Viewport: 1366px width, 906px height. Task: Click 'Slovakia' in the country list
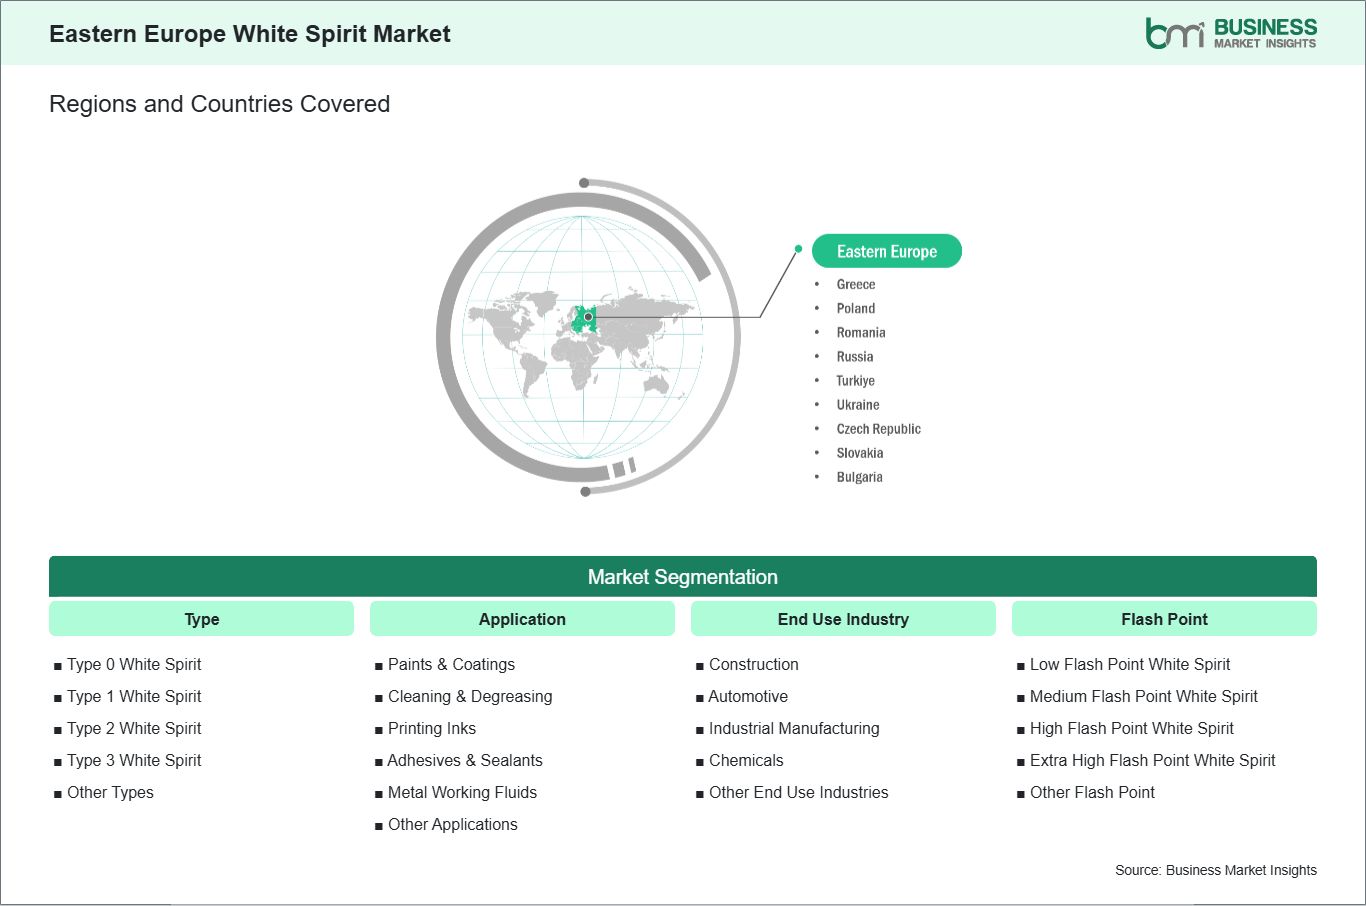pos(860,453)
